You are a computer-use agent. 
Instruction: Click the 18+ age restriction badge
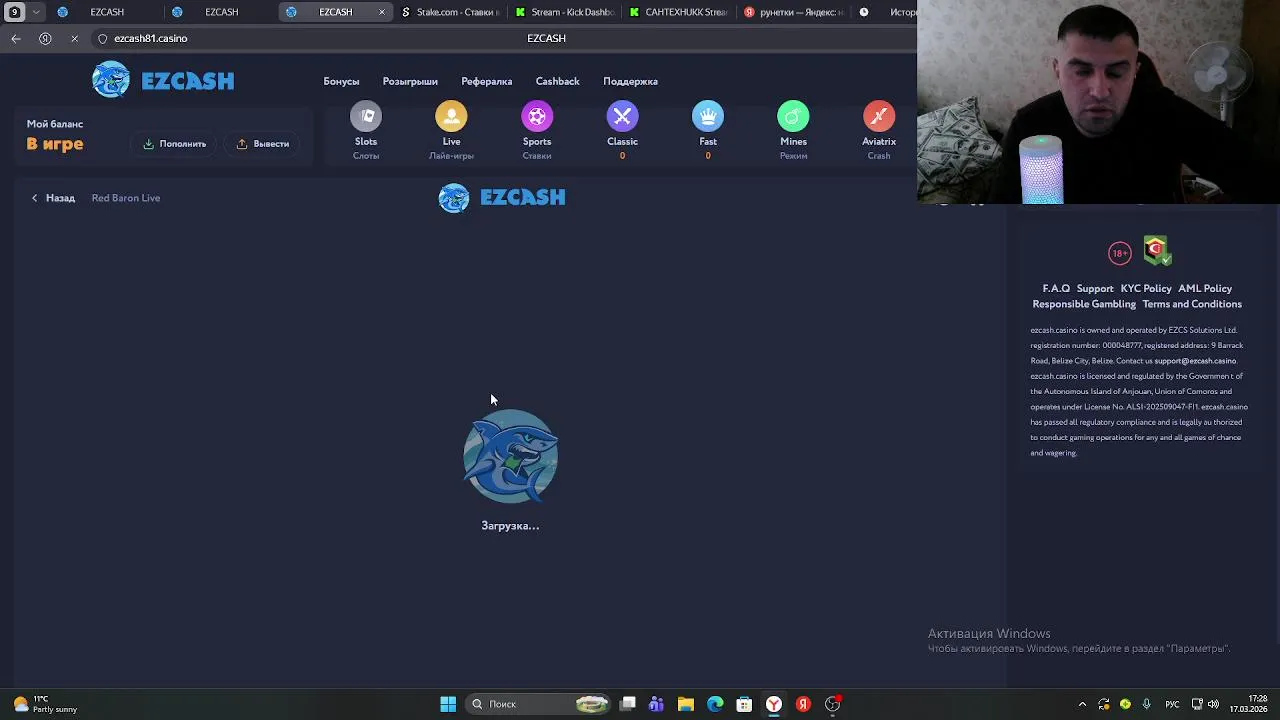(1120, 253)
